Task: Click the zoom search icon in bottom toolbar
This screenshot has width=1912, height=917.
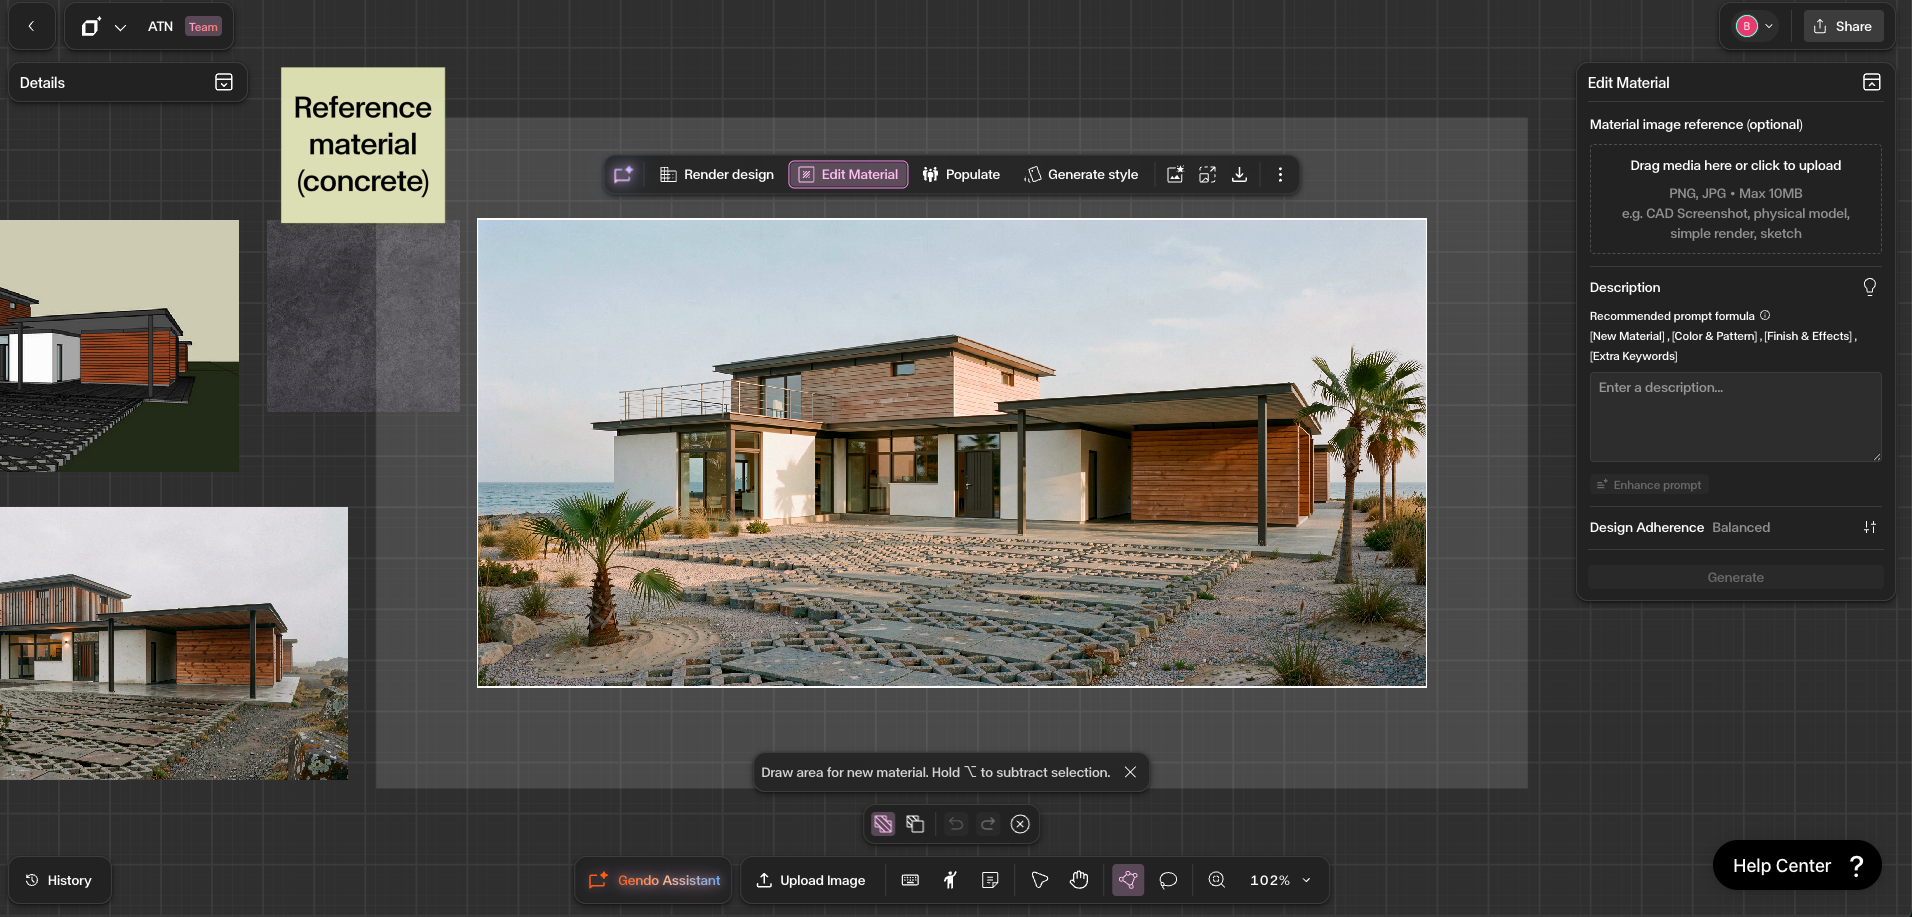Action: pos(1216,880)
